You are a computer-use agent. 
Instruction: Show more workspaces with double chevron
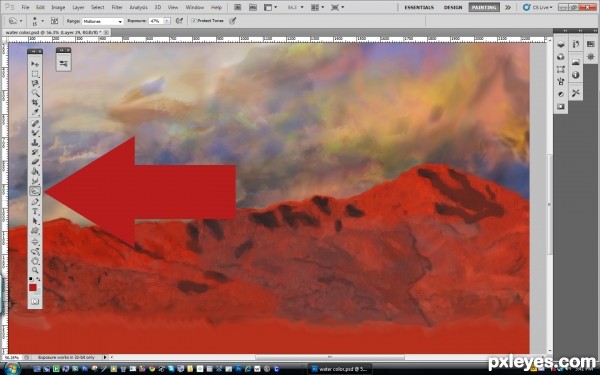point(508,7)
